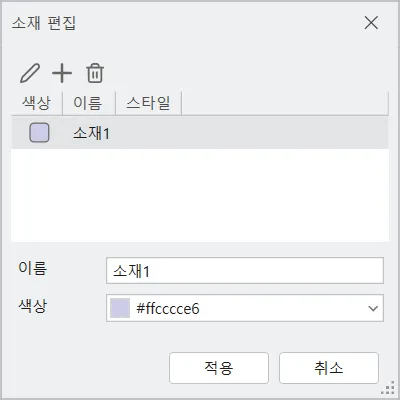The image size is (400, 400).
Task: Click the color preview square beside #ffcccce6
Action: click(x=120, y=308)
